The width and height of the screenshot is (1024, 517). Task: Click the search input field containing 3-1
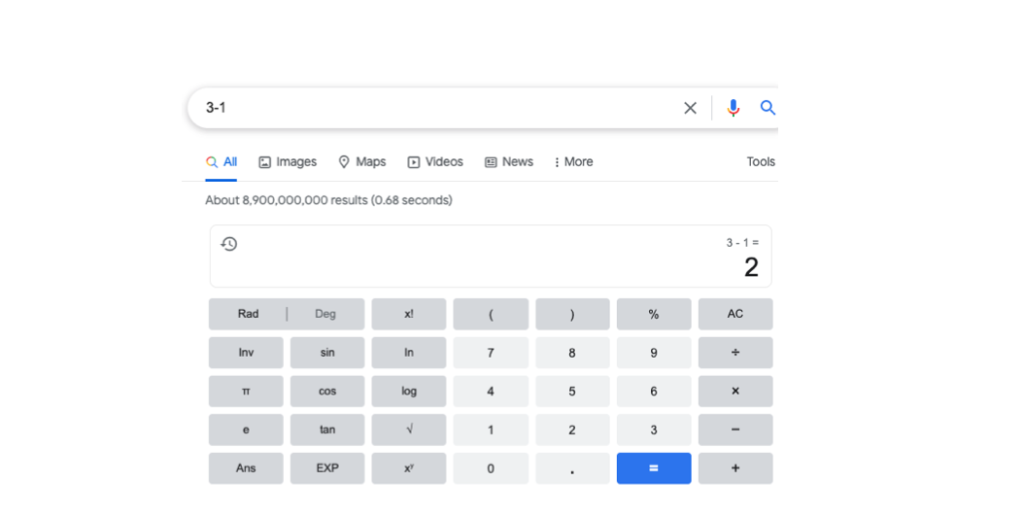point(430,108)
